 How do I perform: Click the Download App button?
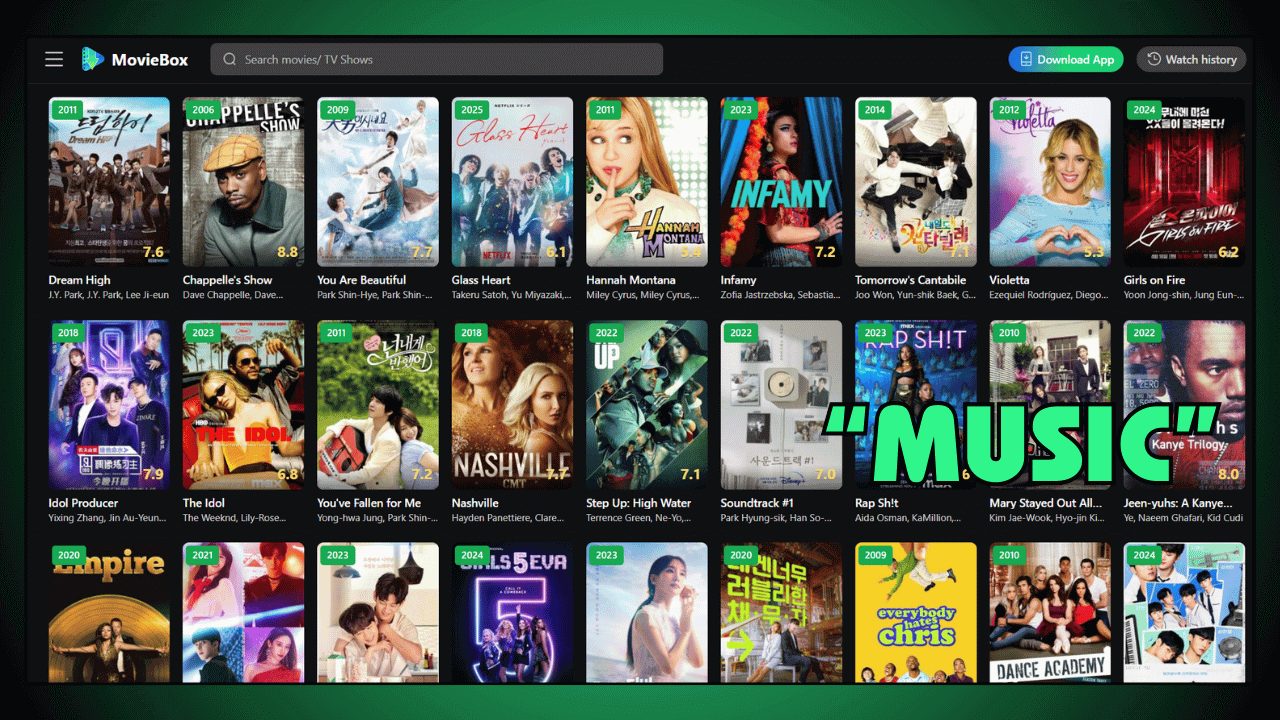coord(1065,59)
